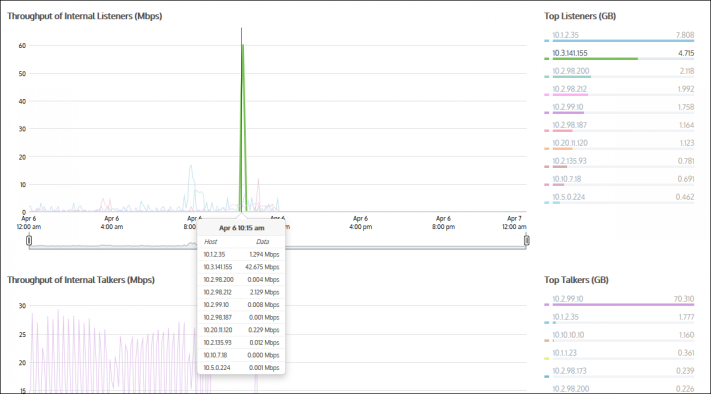This screenshot has width=711, height=394.
Task: Select the 10.2.98.187 listener entry
Action: tap(619, 126)
